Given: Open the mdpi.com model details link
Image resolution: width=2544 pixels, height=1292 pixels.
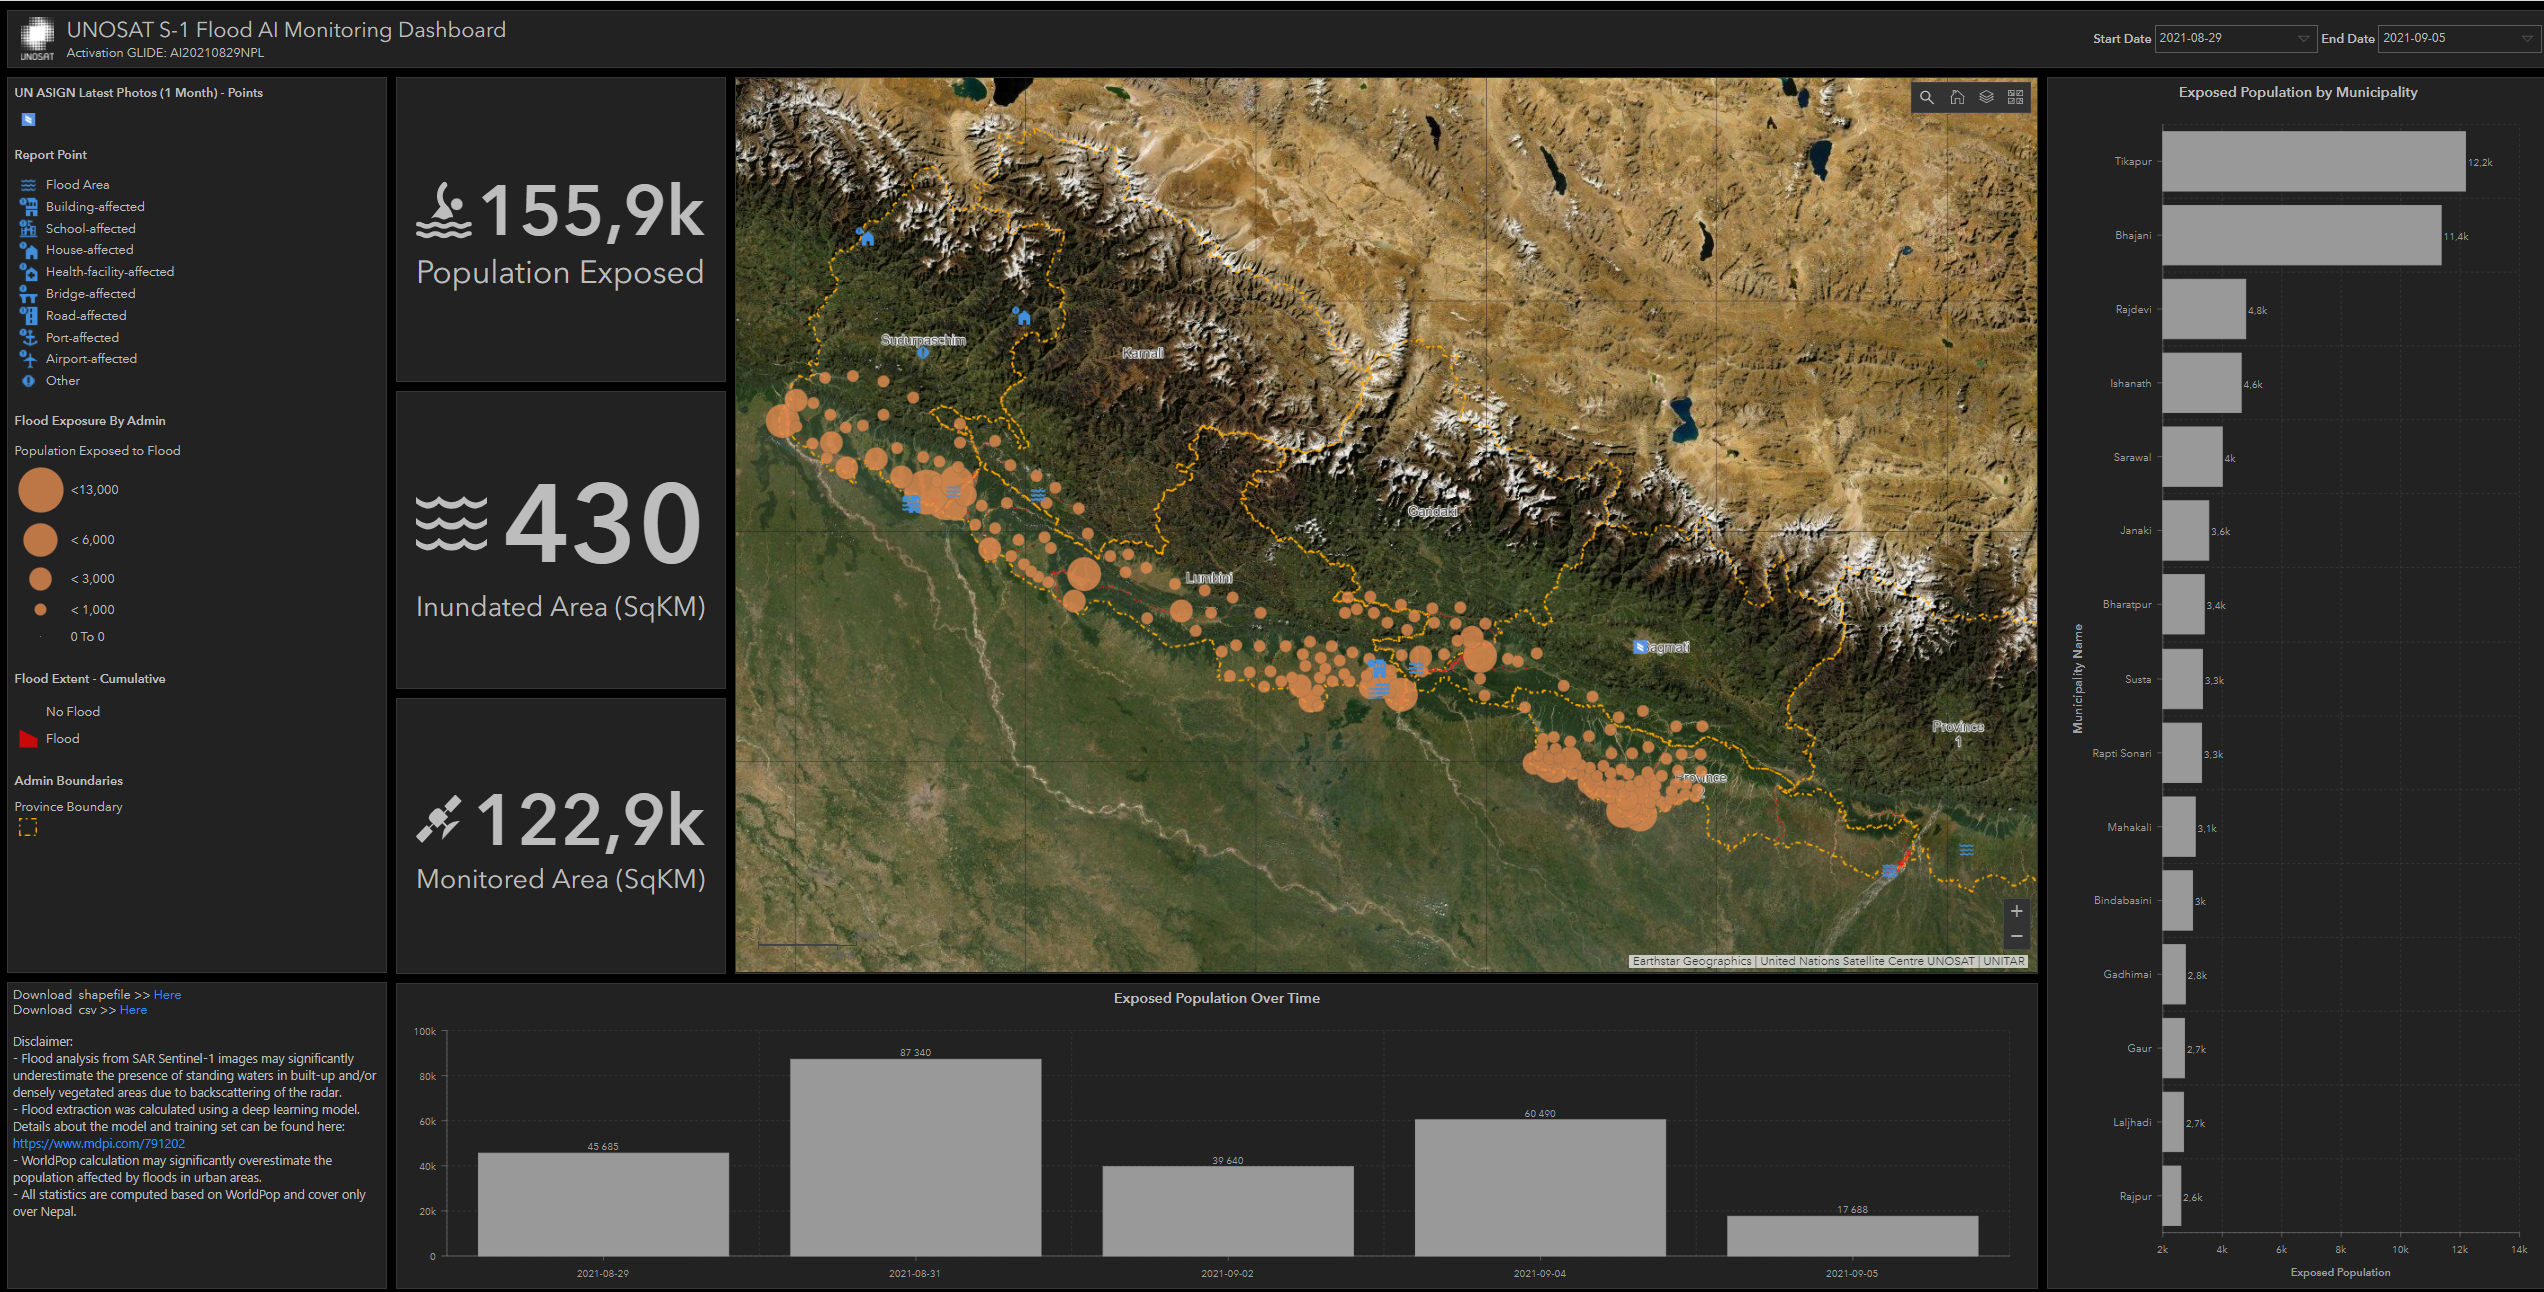Looking at the screenshot, I should pyautogui.click(x=99, y=1143).
